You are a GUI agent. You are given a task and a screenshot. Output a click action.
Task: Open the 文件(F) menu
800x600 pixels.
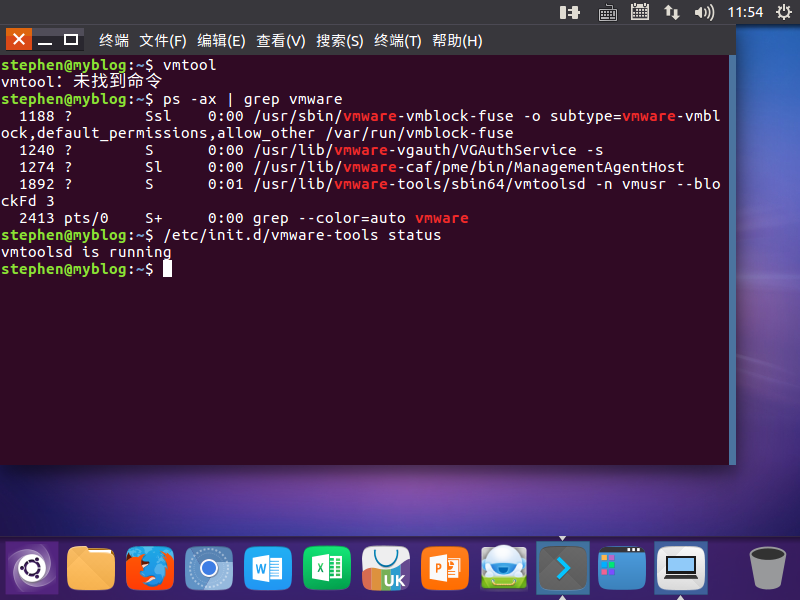(x=163, y=40)
